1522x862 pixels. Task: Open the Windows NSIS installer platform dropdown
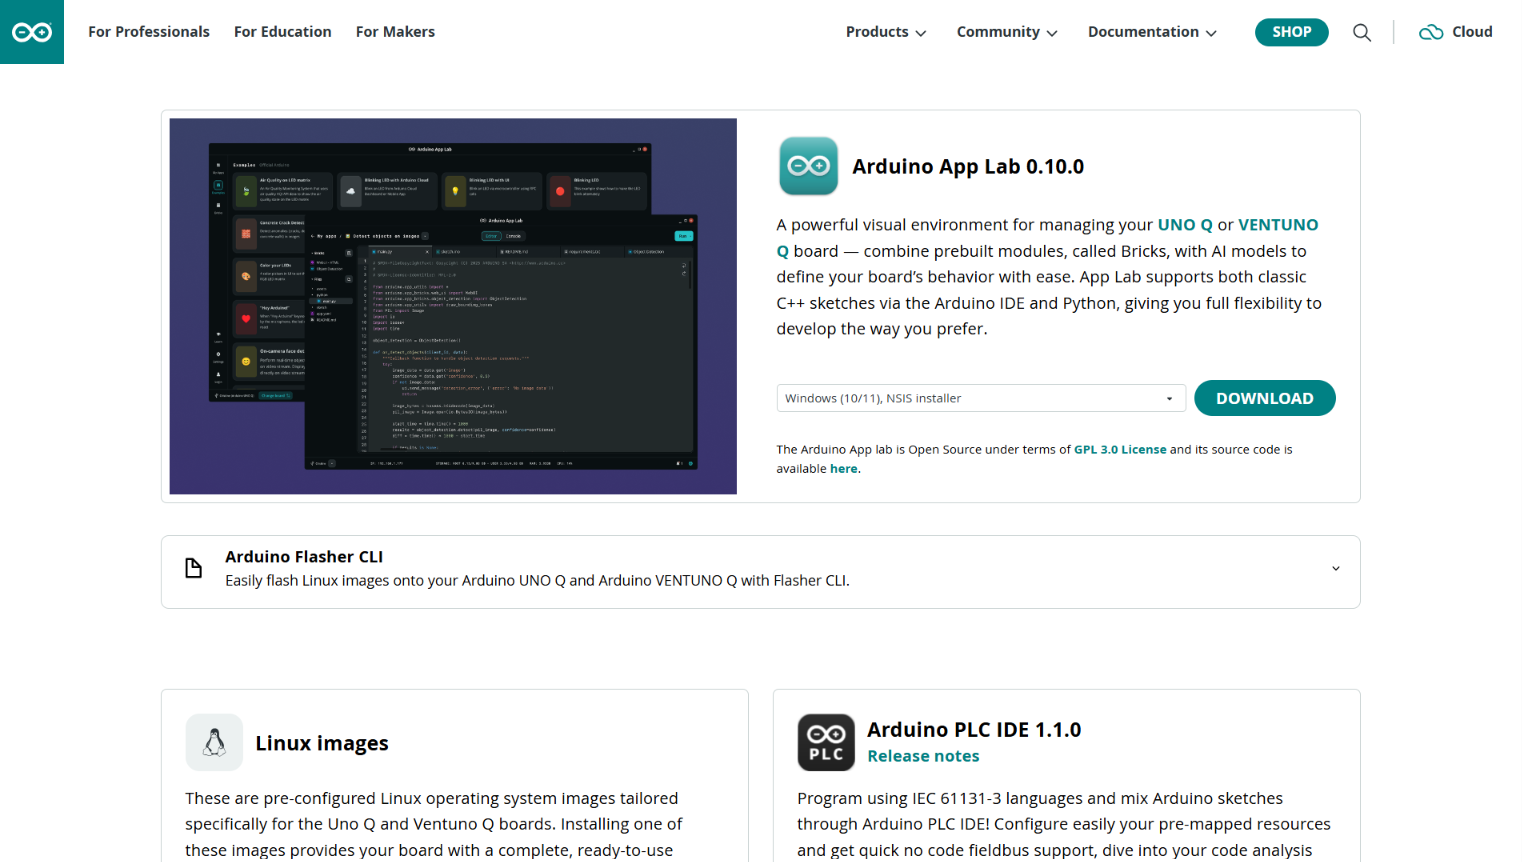981,398
